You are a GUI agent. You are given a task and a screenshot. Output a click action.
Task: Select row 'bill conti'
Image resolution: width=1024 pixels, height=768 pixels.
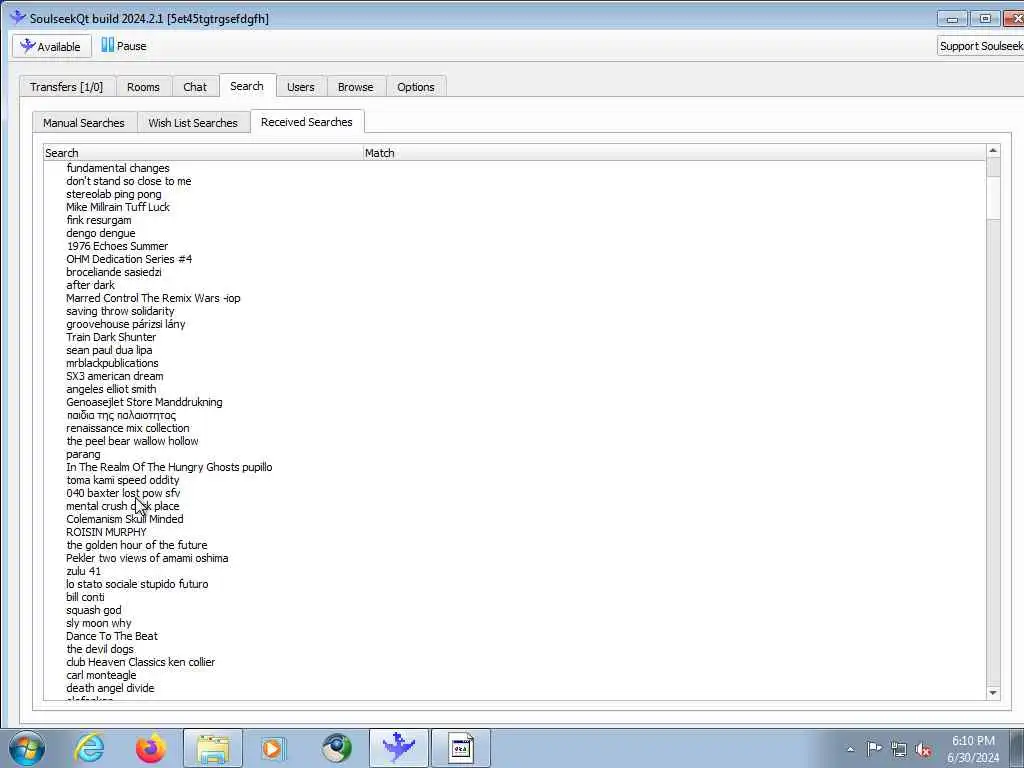pyautogui.click(x=514, y=597)
